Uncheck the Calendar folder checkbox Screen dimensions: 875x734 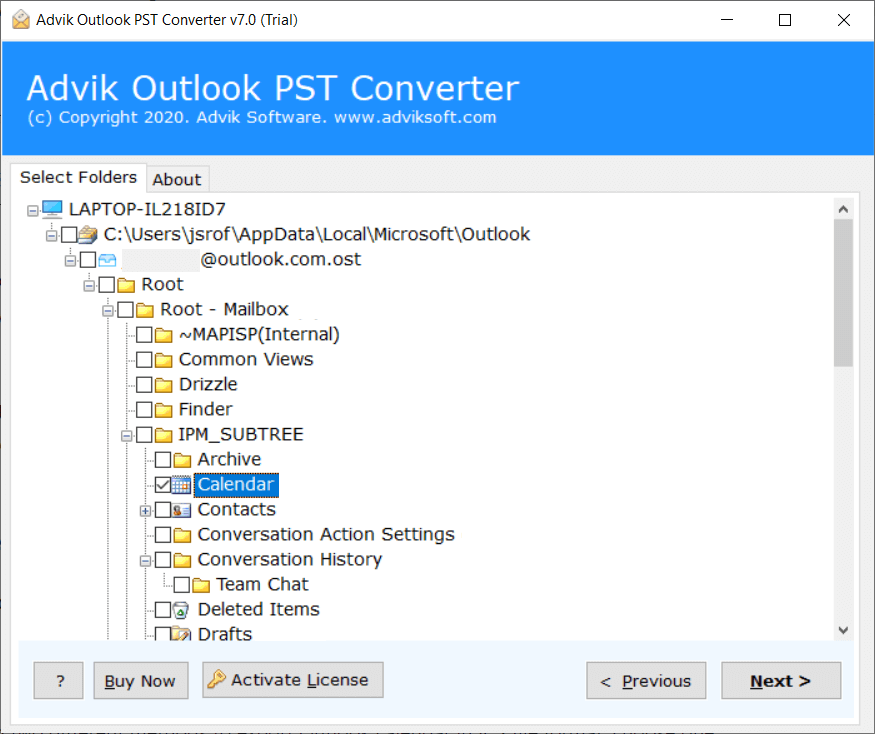[x=163, y=485]
